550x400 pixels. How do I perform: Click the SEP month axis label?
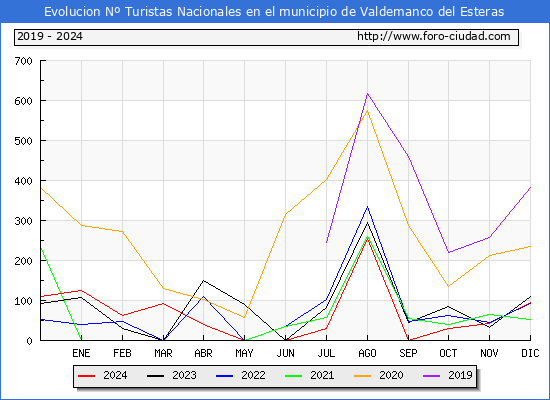408,353
